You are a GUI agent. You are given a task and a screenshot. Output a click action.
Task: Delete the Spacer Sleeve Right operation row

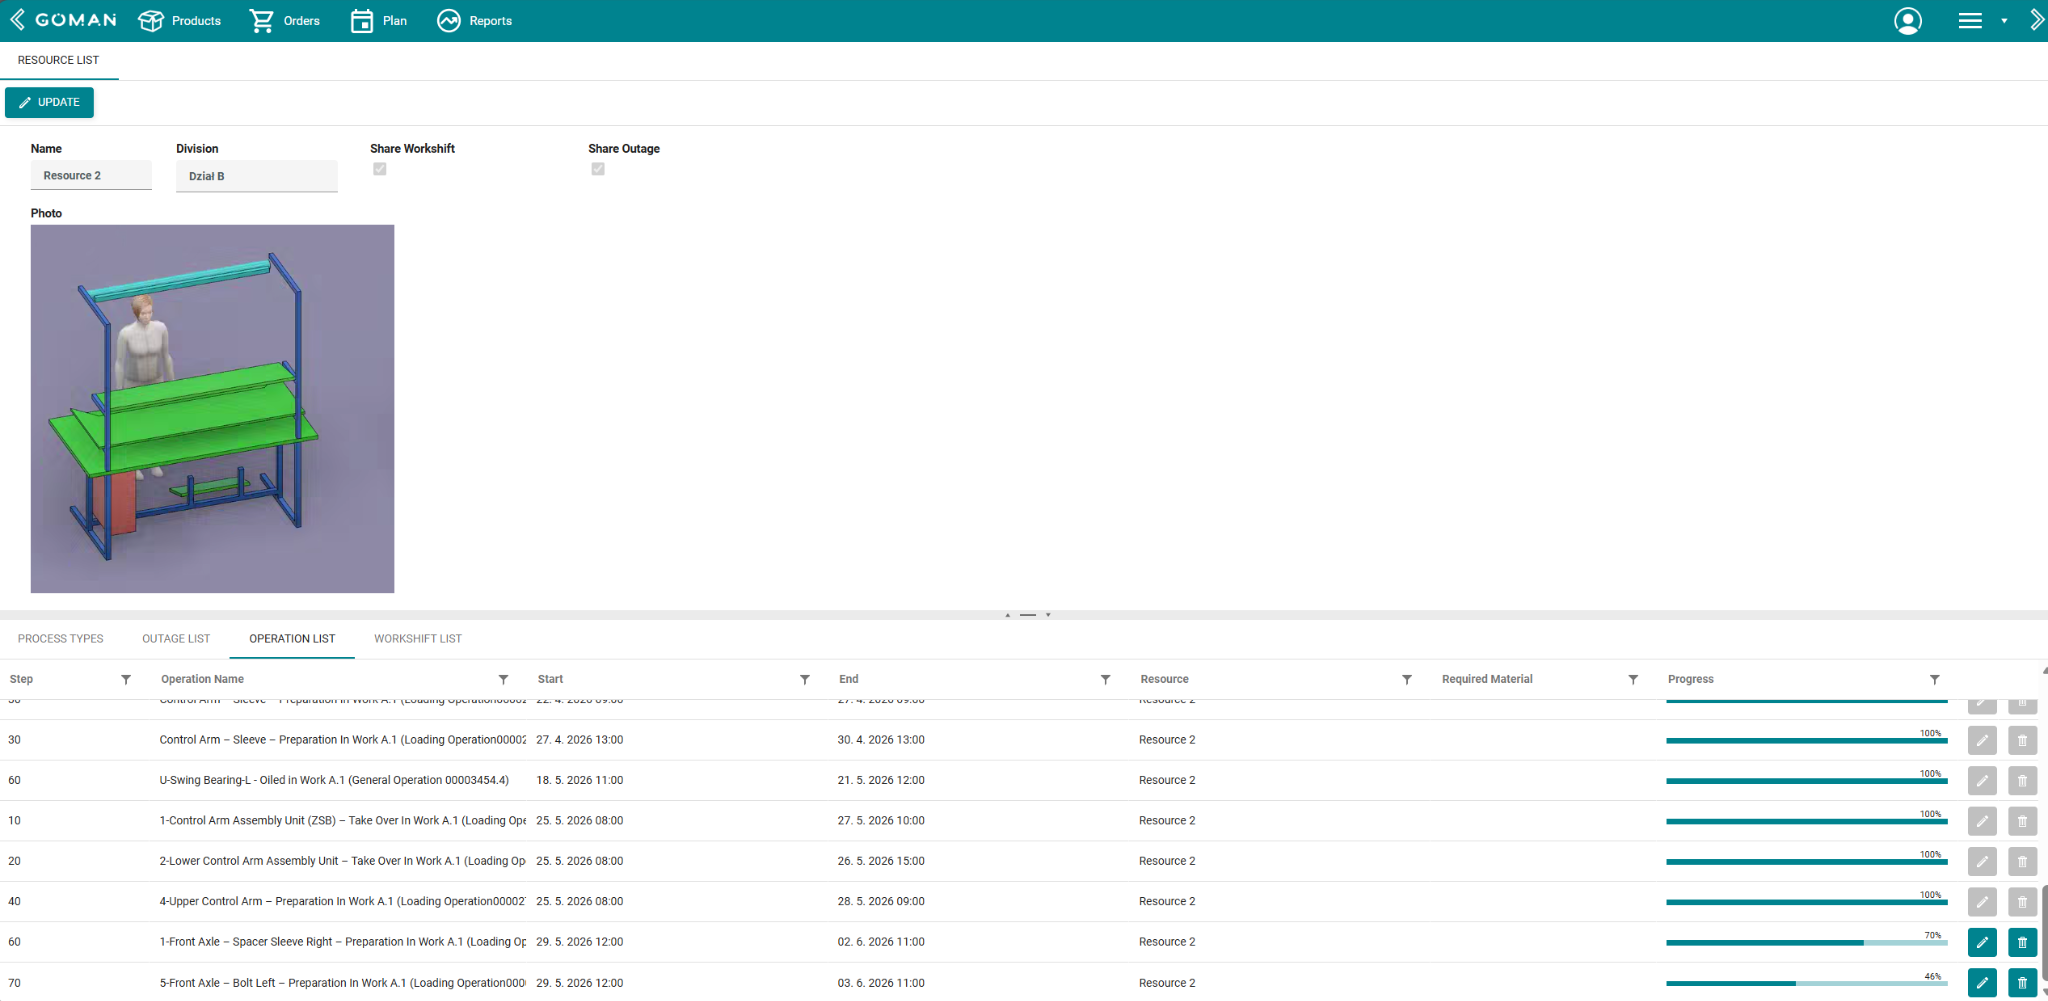pos(2022,942)
